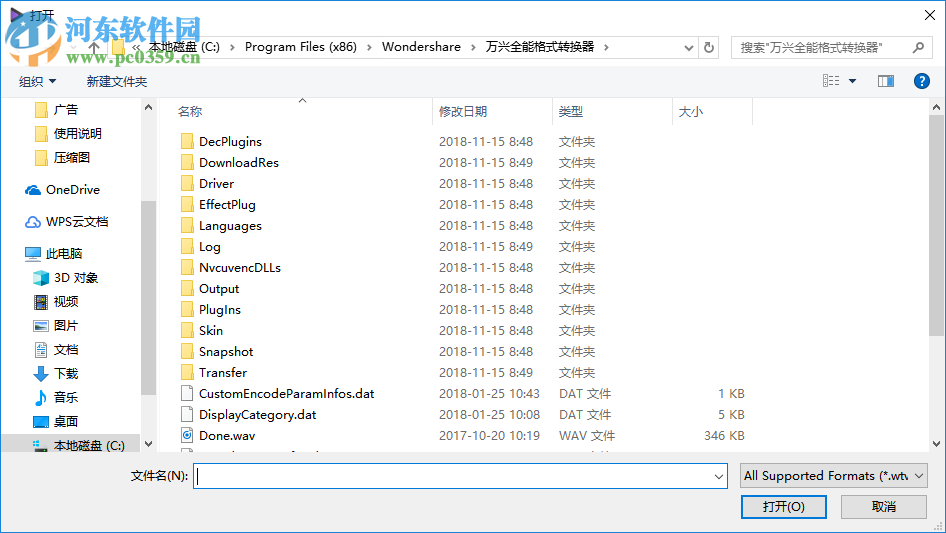The width and height of the screenshot is (946, 533).
Task: Sort by 大小 column header
Action: click(x=691, y=112)
